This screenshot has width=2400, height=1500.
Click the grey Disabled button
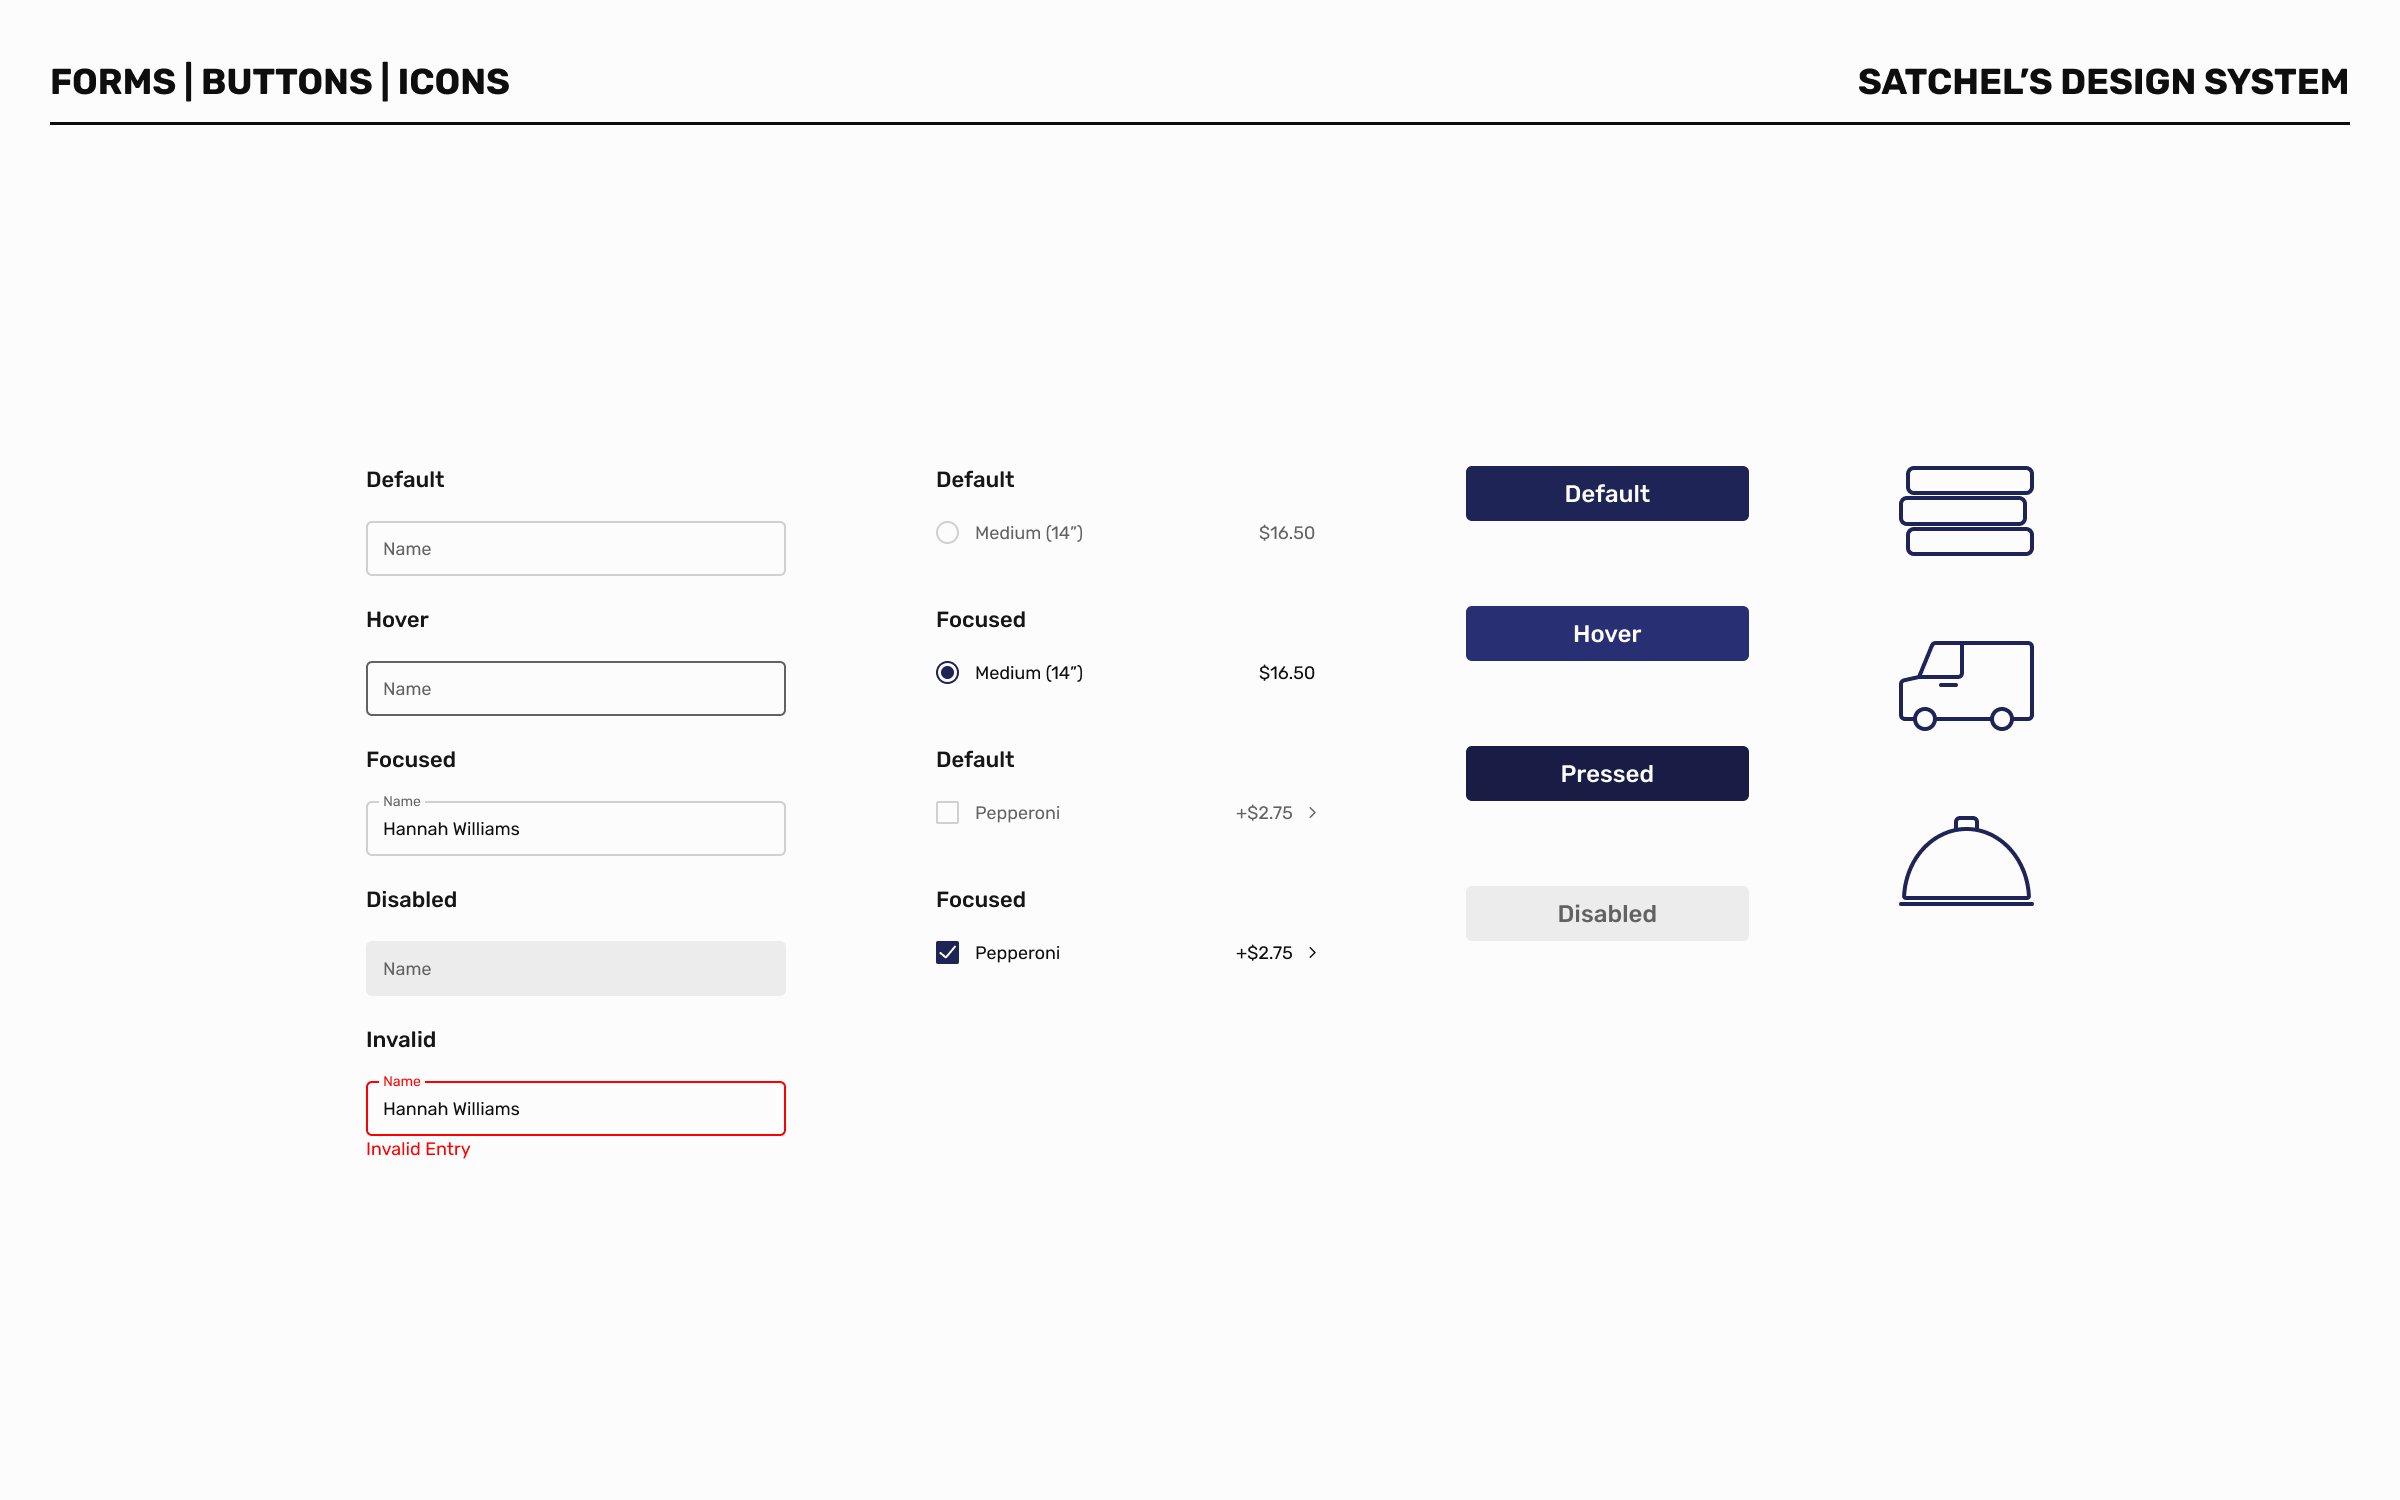coord(1606,913)
